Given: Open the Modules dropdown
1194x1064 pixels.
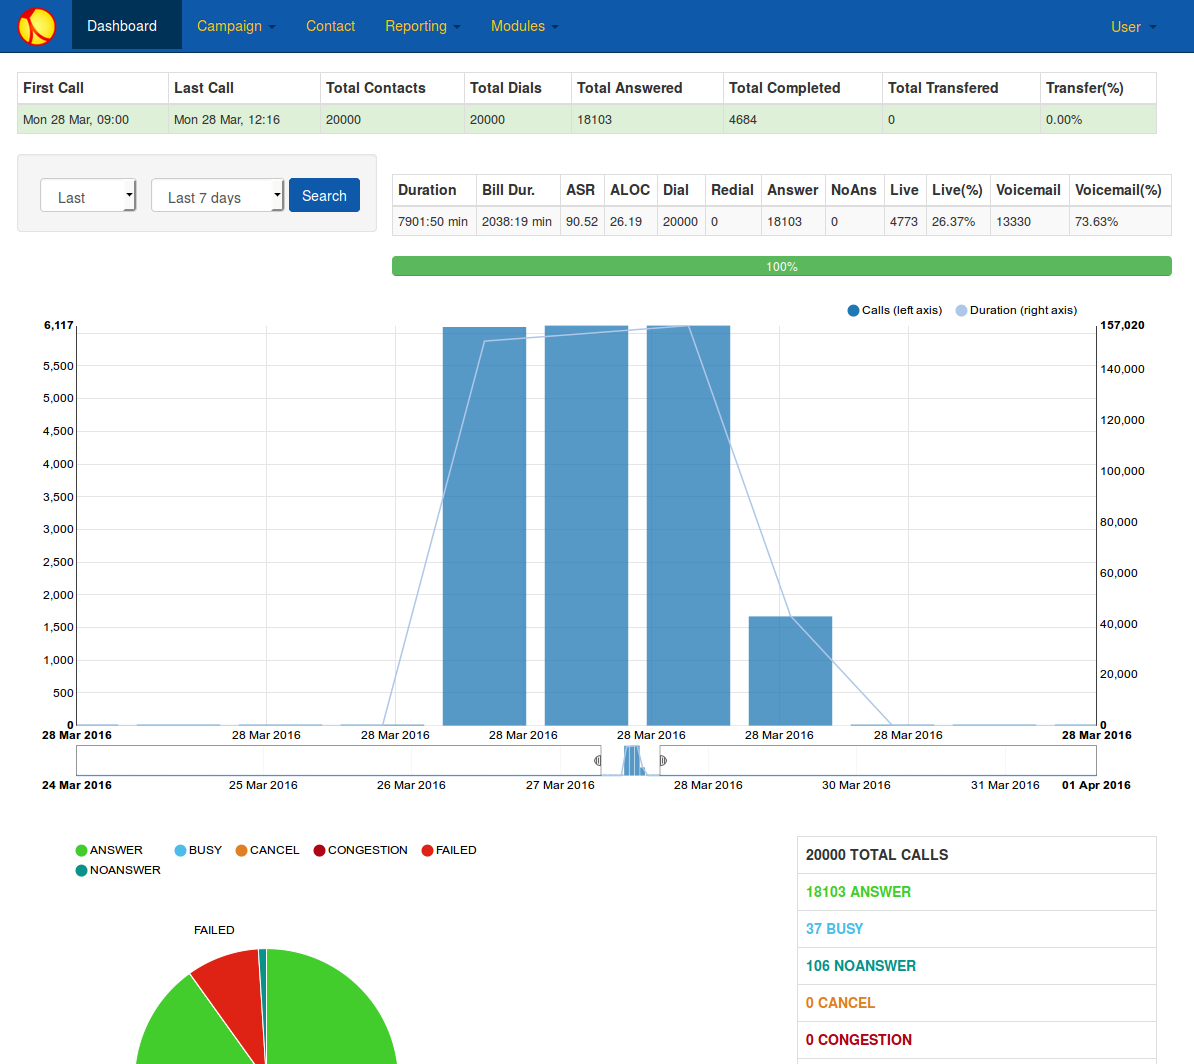Looking at the screenshot, I should [524, 26].
